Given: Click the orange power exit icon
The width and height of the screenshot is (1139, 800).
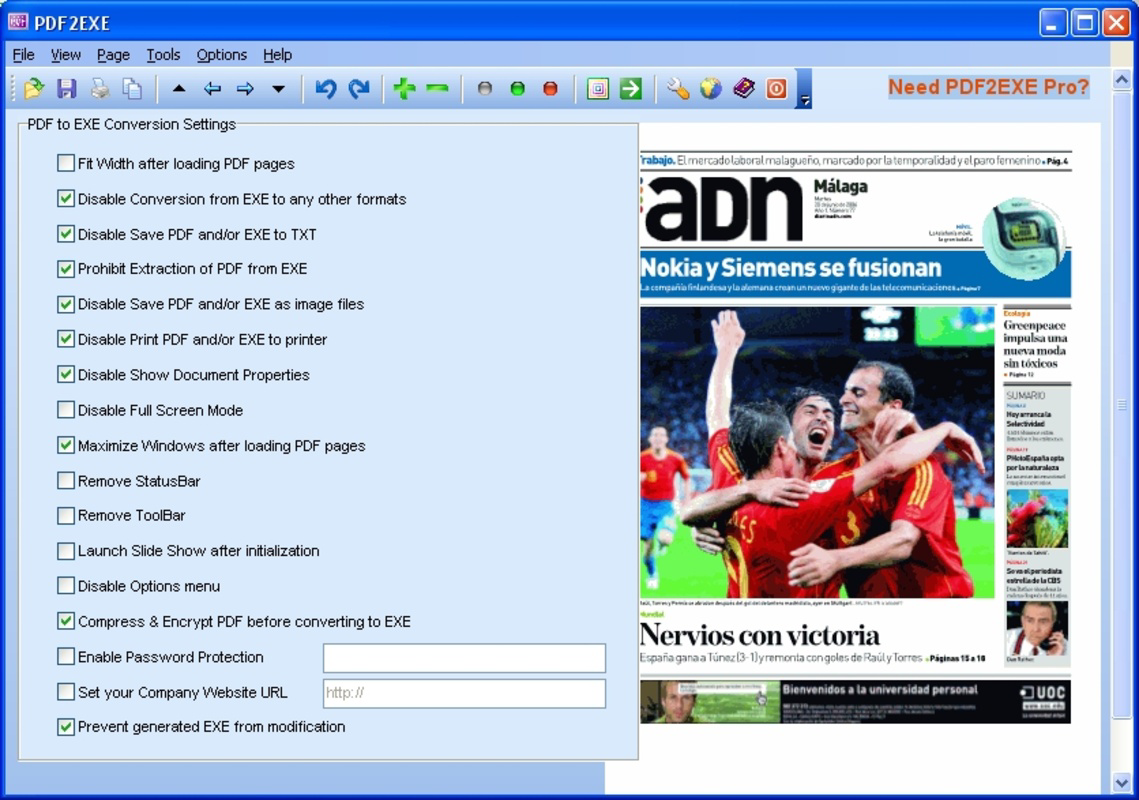Looking at the screenshot, I should click(777, 89).
